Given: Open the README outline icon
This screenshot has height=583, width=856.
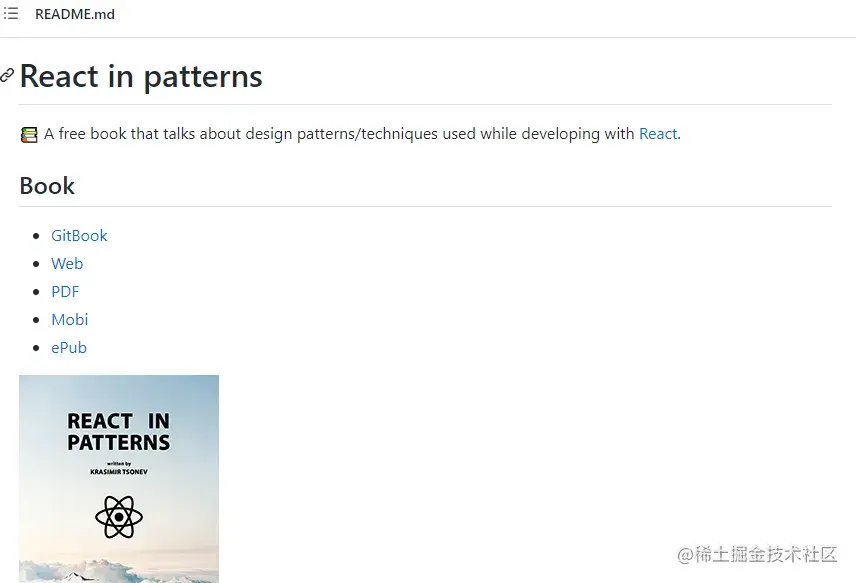Looking at the screenshot, I should pos(11,14).
